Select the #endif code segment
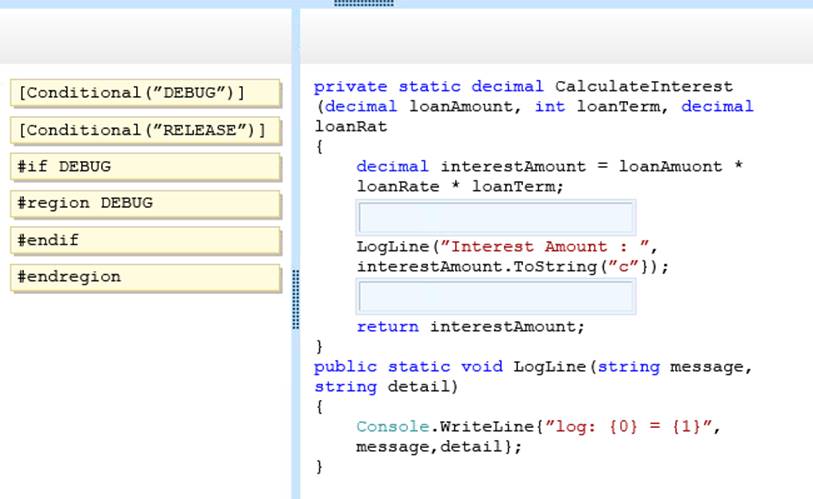 [x=145, y=241]
